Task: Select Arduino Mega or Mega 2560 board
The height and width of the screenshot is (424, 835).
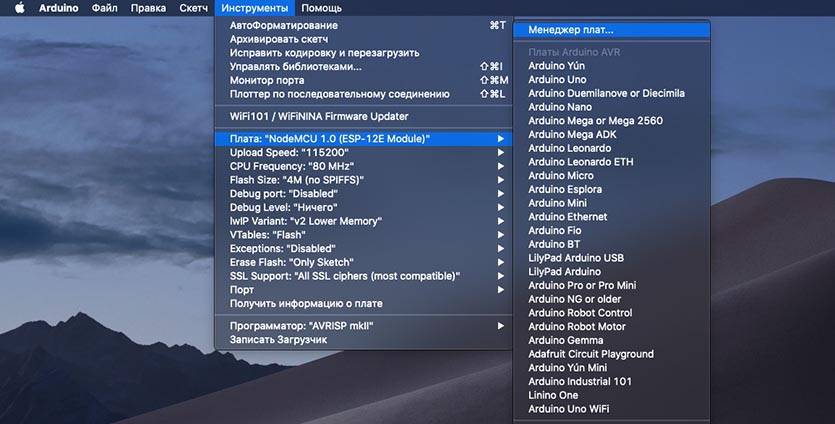Action: pyautogui.click(x=595, y=121)
